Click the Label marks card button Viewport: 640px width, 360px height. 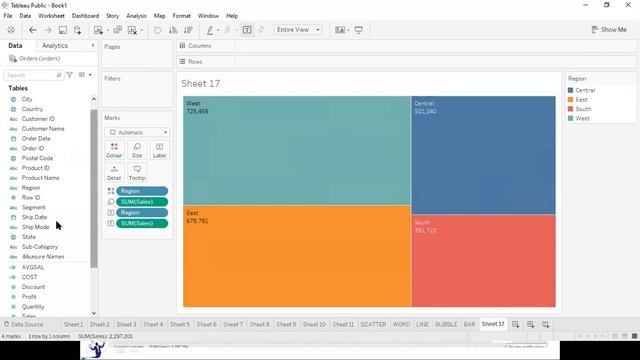pos(159,150)
